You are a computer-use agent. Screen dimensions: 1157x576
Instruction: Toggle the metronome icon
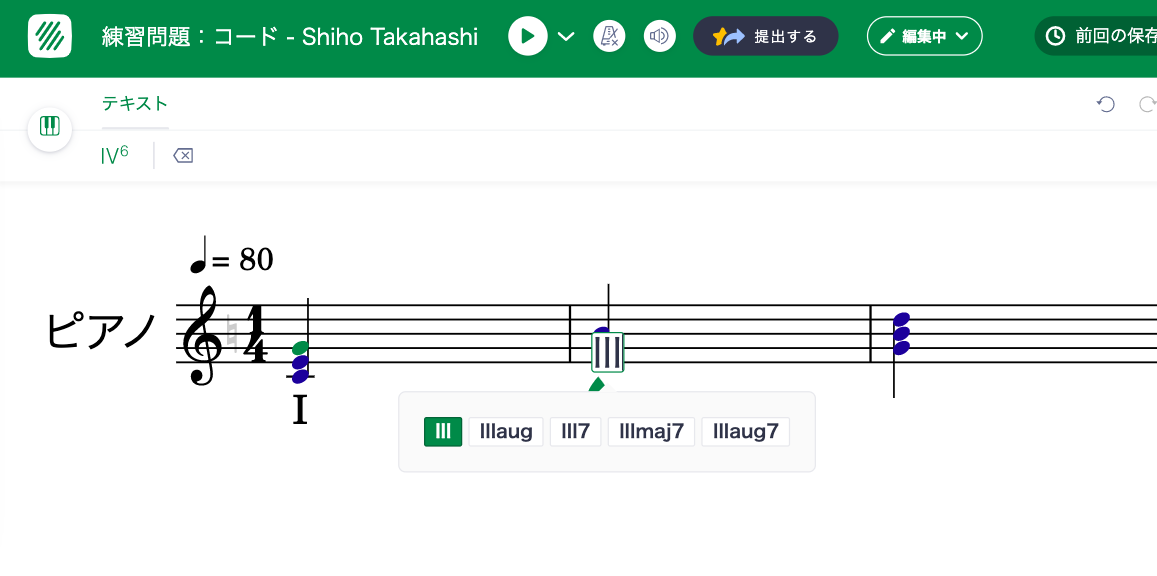pyautogui.click(x=609, y=37)
